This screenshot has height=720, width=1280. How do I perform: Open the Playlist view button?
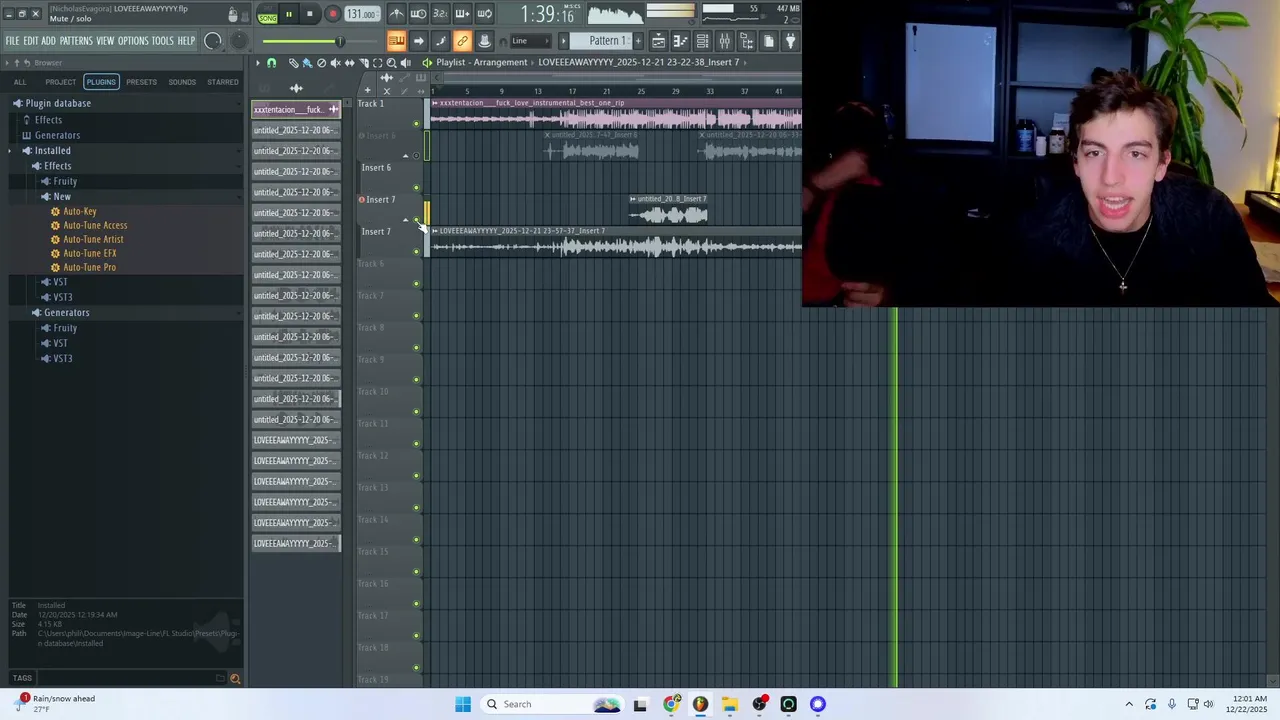[659, 41]
